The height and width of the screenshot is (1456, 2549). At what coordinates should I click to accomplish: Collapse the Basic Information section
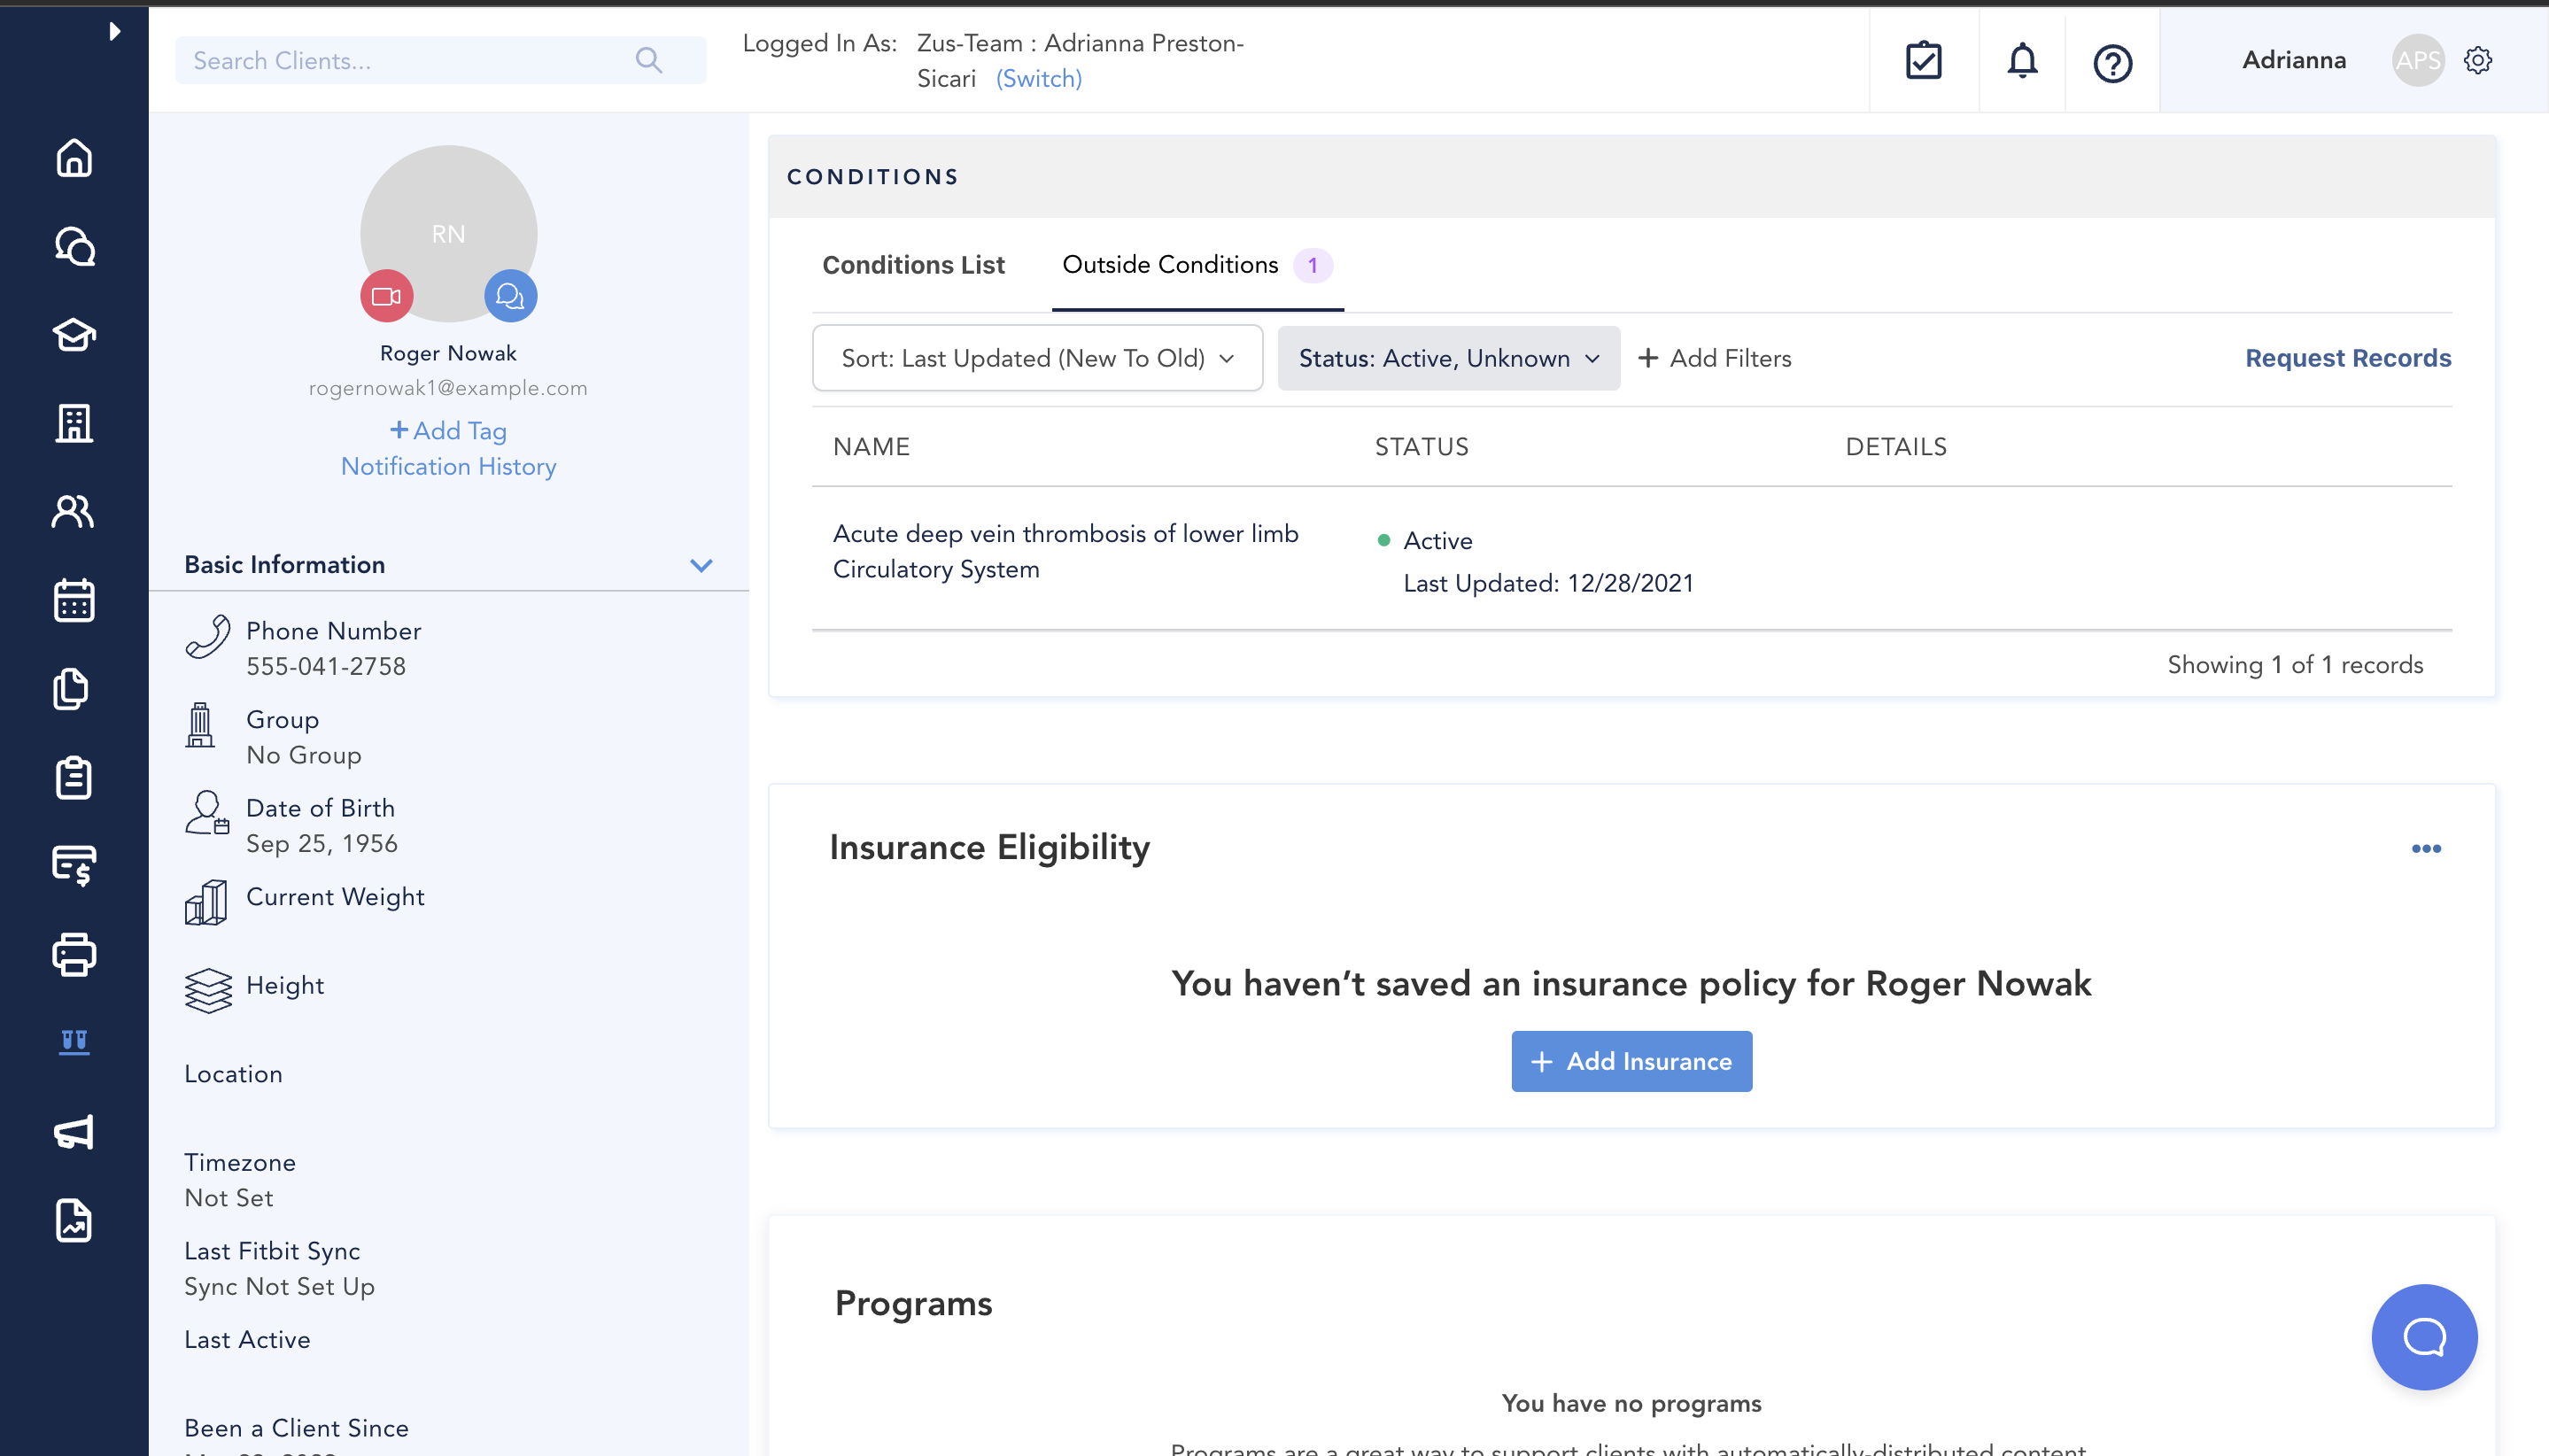click(701, 565)
